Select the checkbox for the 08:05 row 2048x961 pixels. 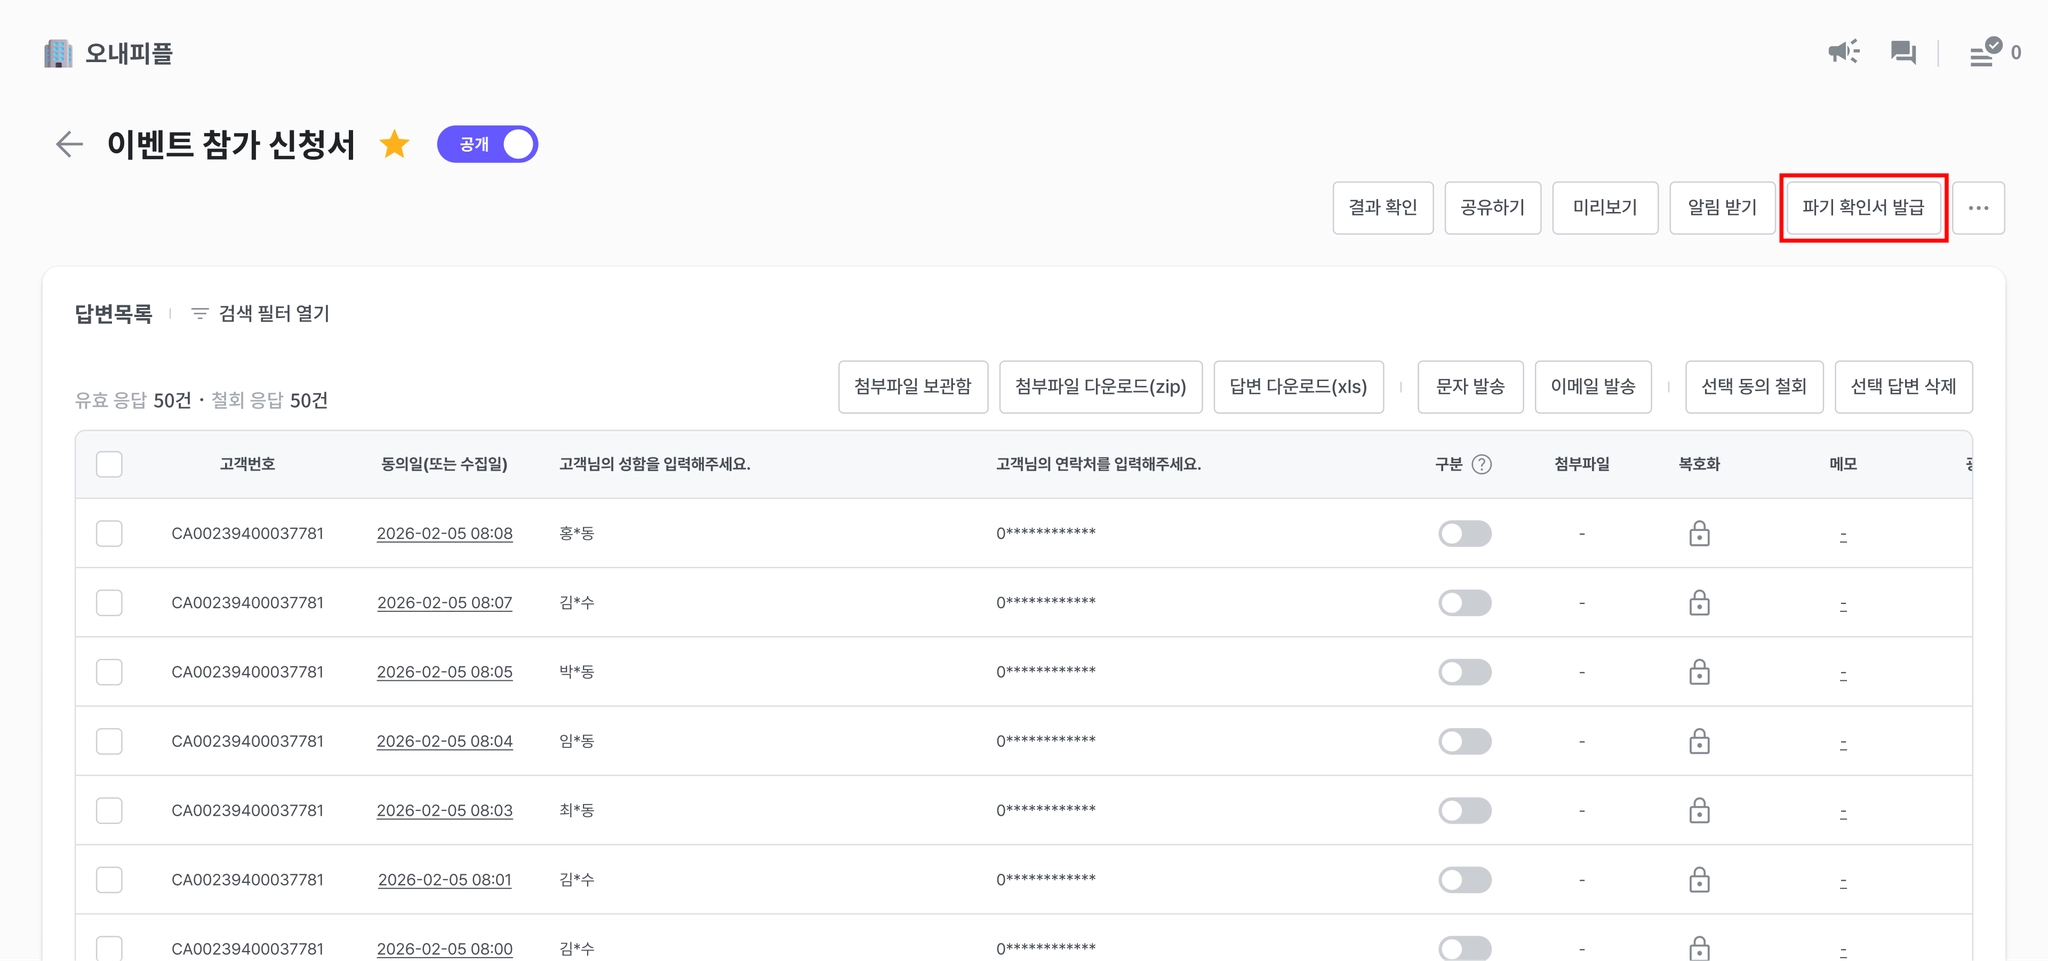109,672
